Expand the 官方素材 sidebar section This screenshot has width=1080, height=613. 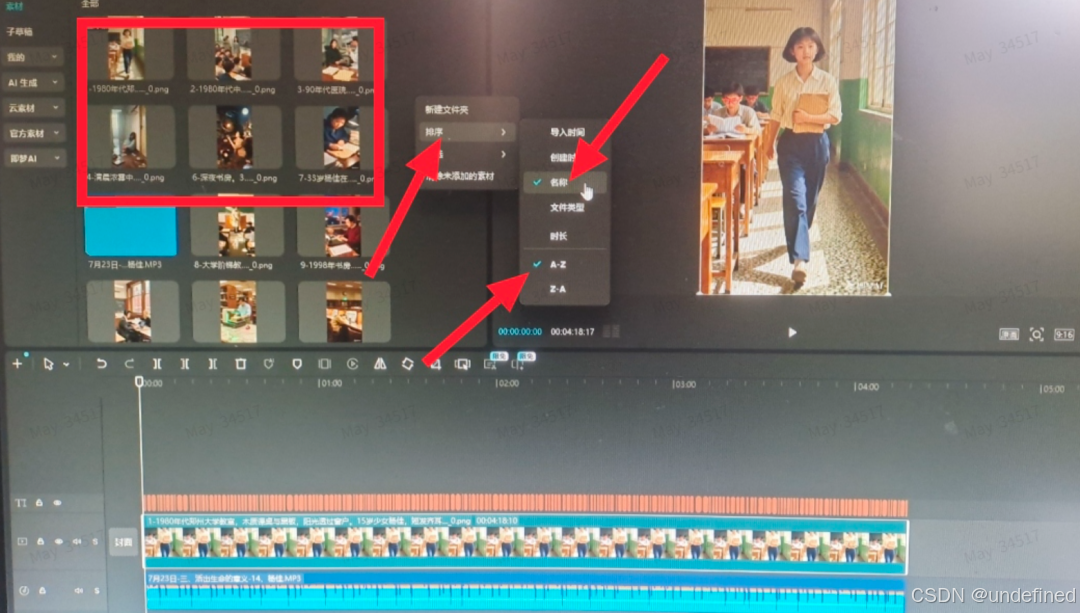34,133
